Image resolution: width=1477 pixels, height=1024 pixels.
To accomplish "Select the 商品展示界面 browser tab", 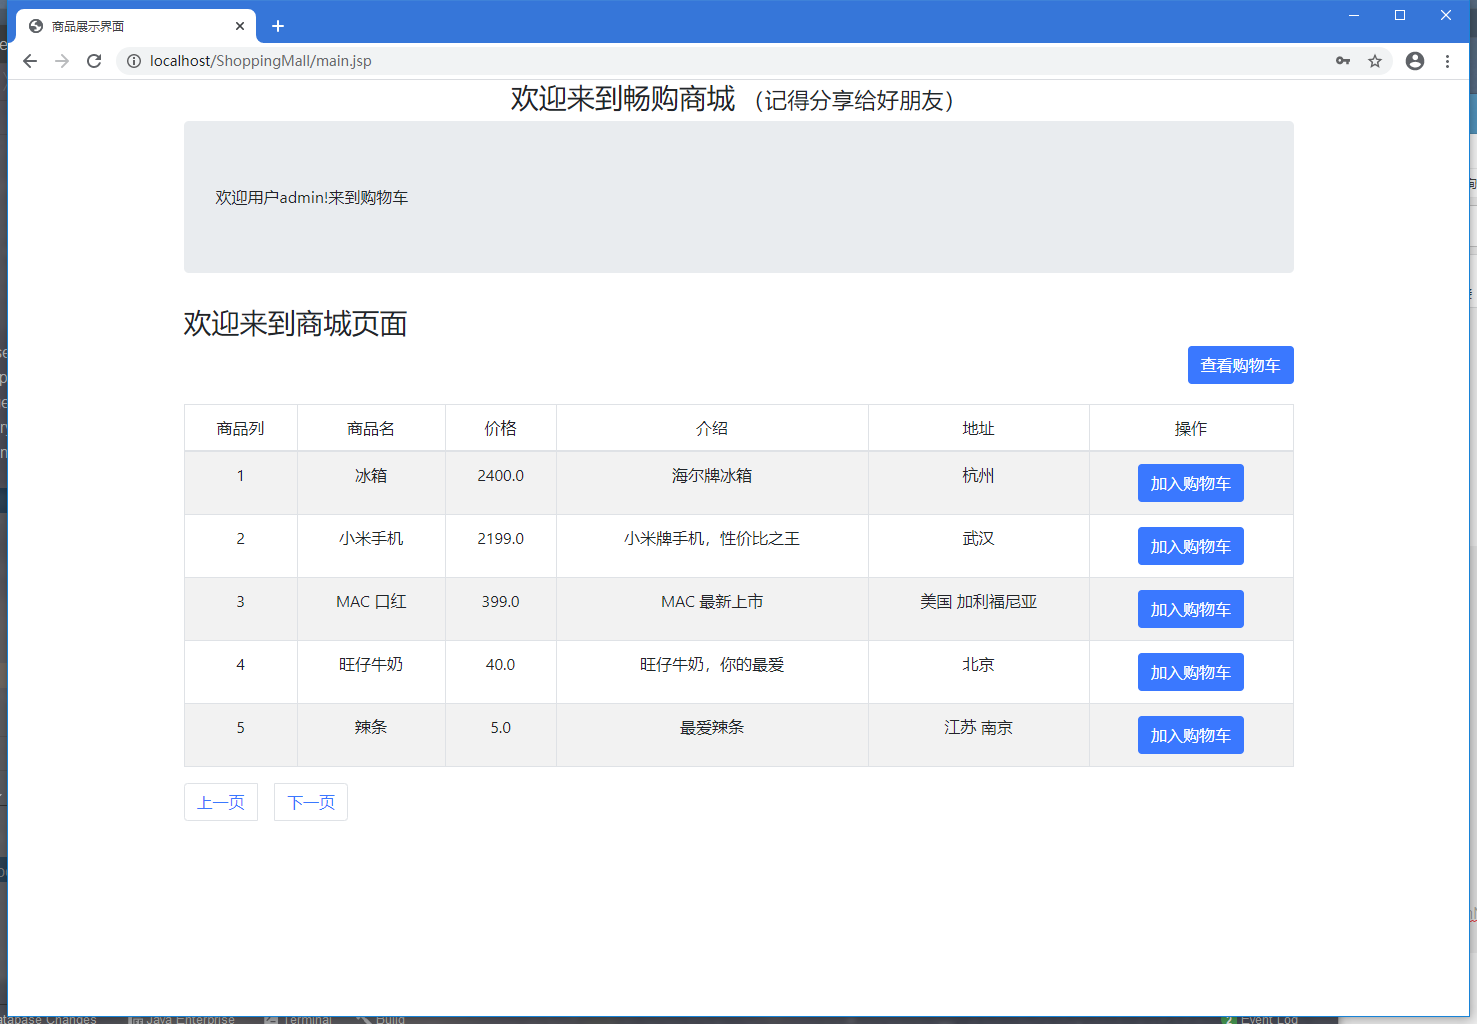I will [x=137, y=26].
